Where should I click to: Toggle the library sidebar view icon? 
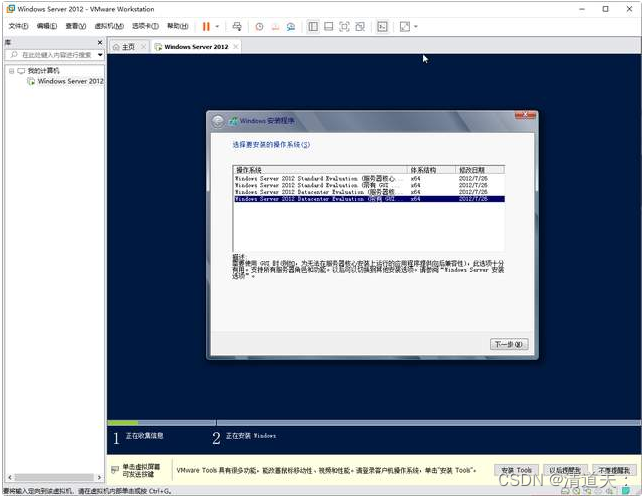tap(313, 27)
